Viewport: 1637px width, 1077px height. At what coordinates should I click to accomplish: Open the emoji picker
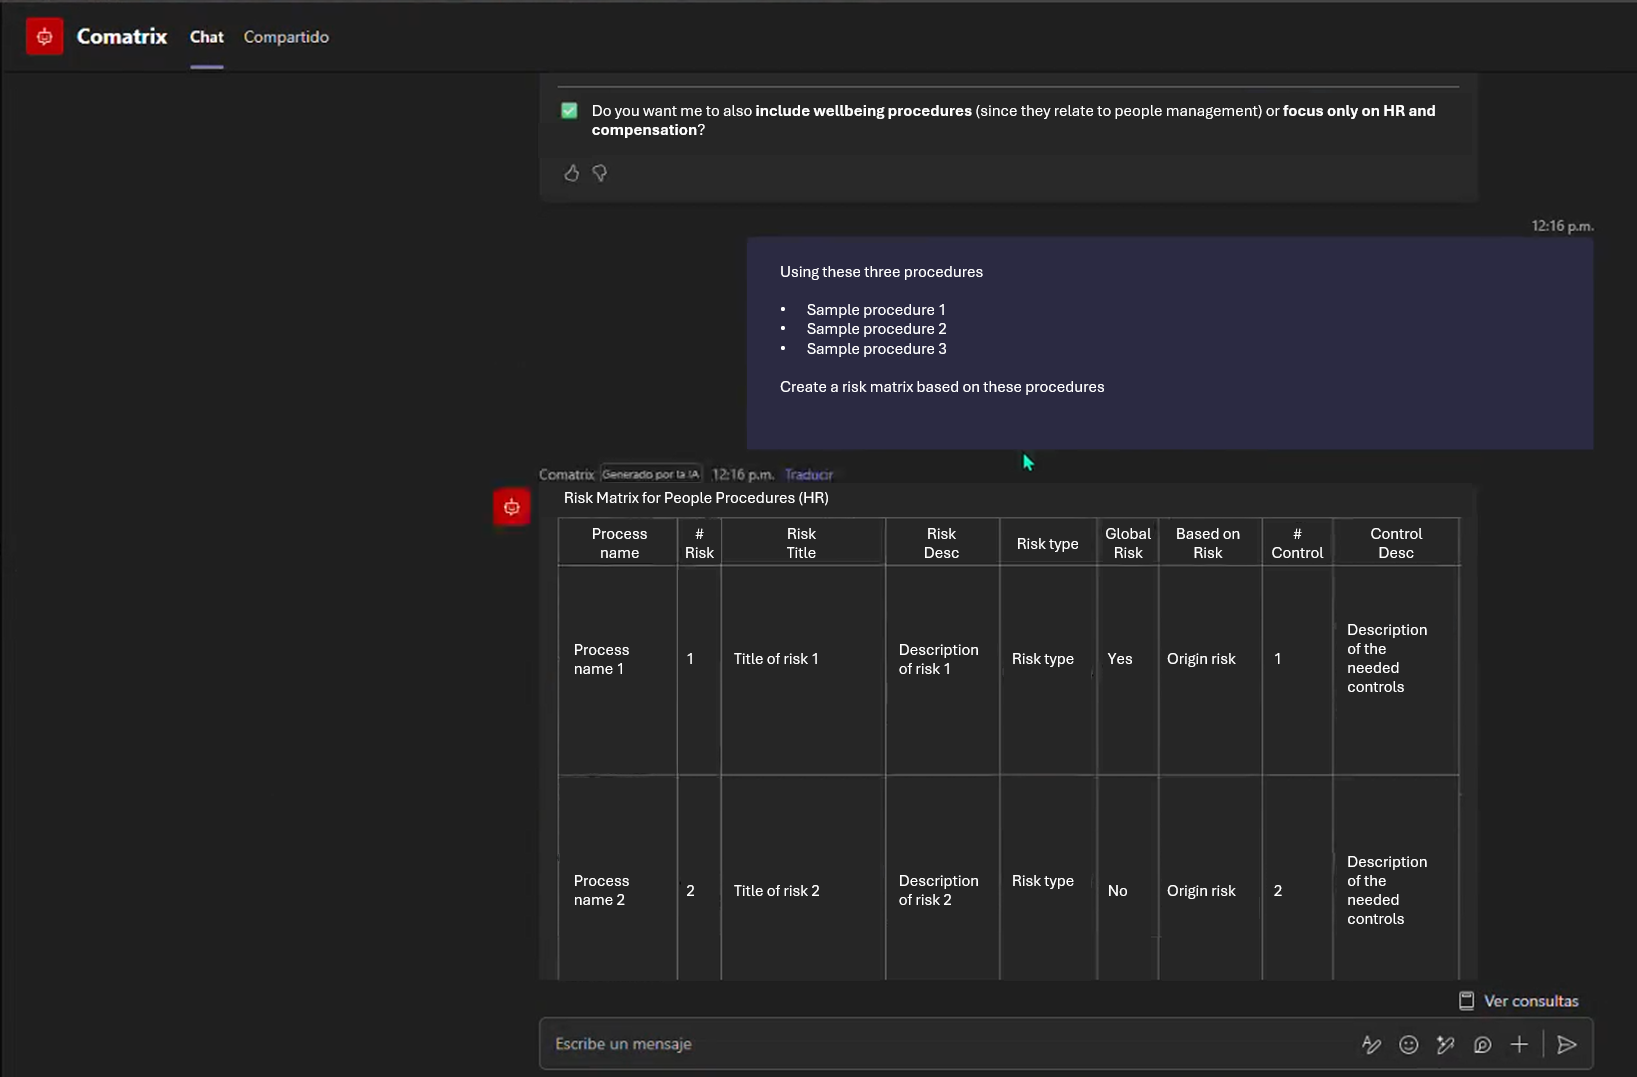(x=1409, y=1044)
